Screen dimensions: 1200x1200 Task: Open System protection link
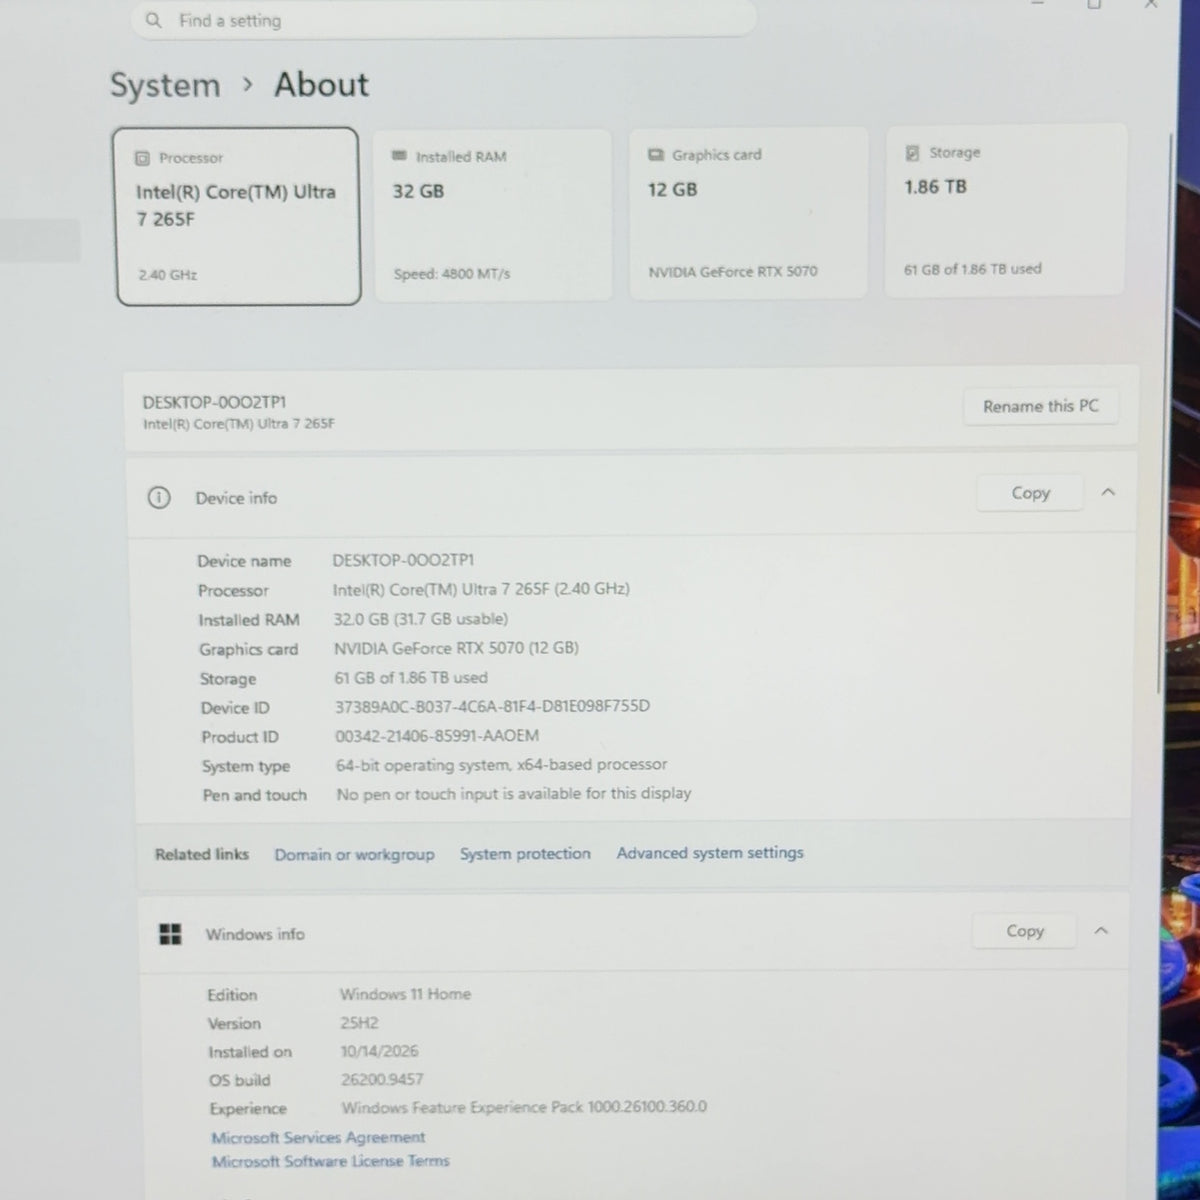[x=525, y=853]
